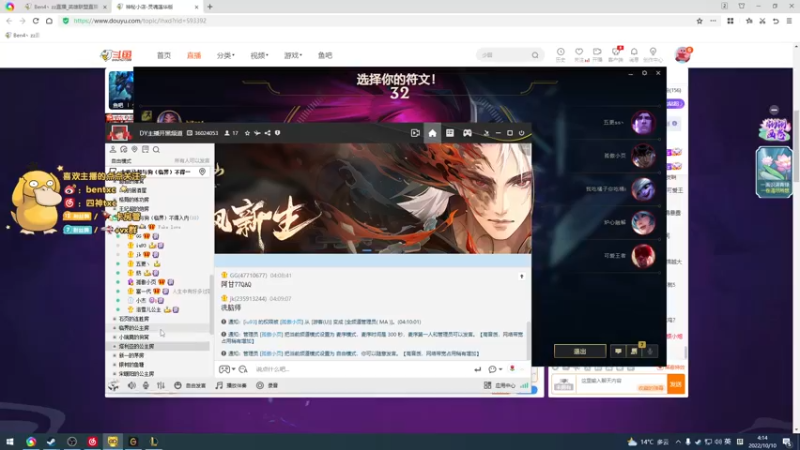Image resolution: width=800 pixels, height=450 pixels.
Task: Click the Bend bookmark in bookmarks bar
Action: [x=22, y=35]
